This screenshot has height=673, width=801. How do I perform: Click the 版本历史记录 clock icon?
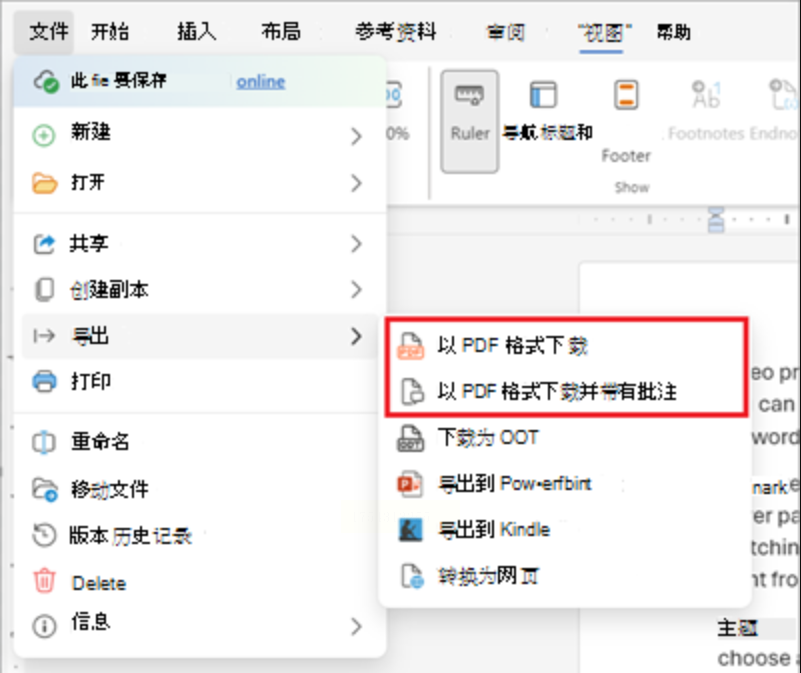[44, 535]
